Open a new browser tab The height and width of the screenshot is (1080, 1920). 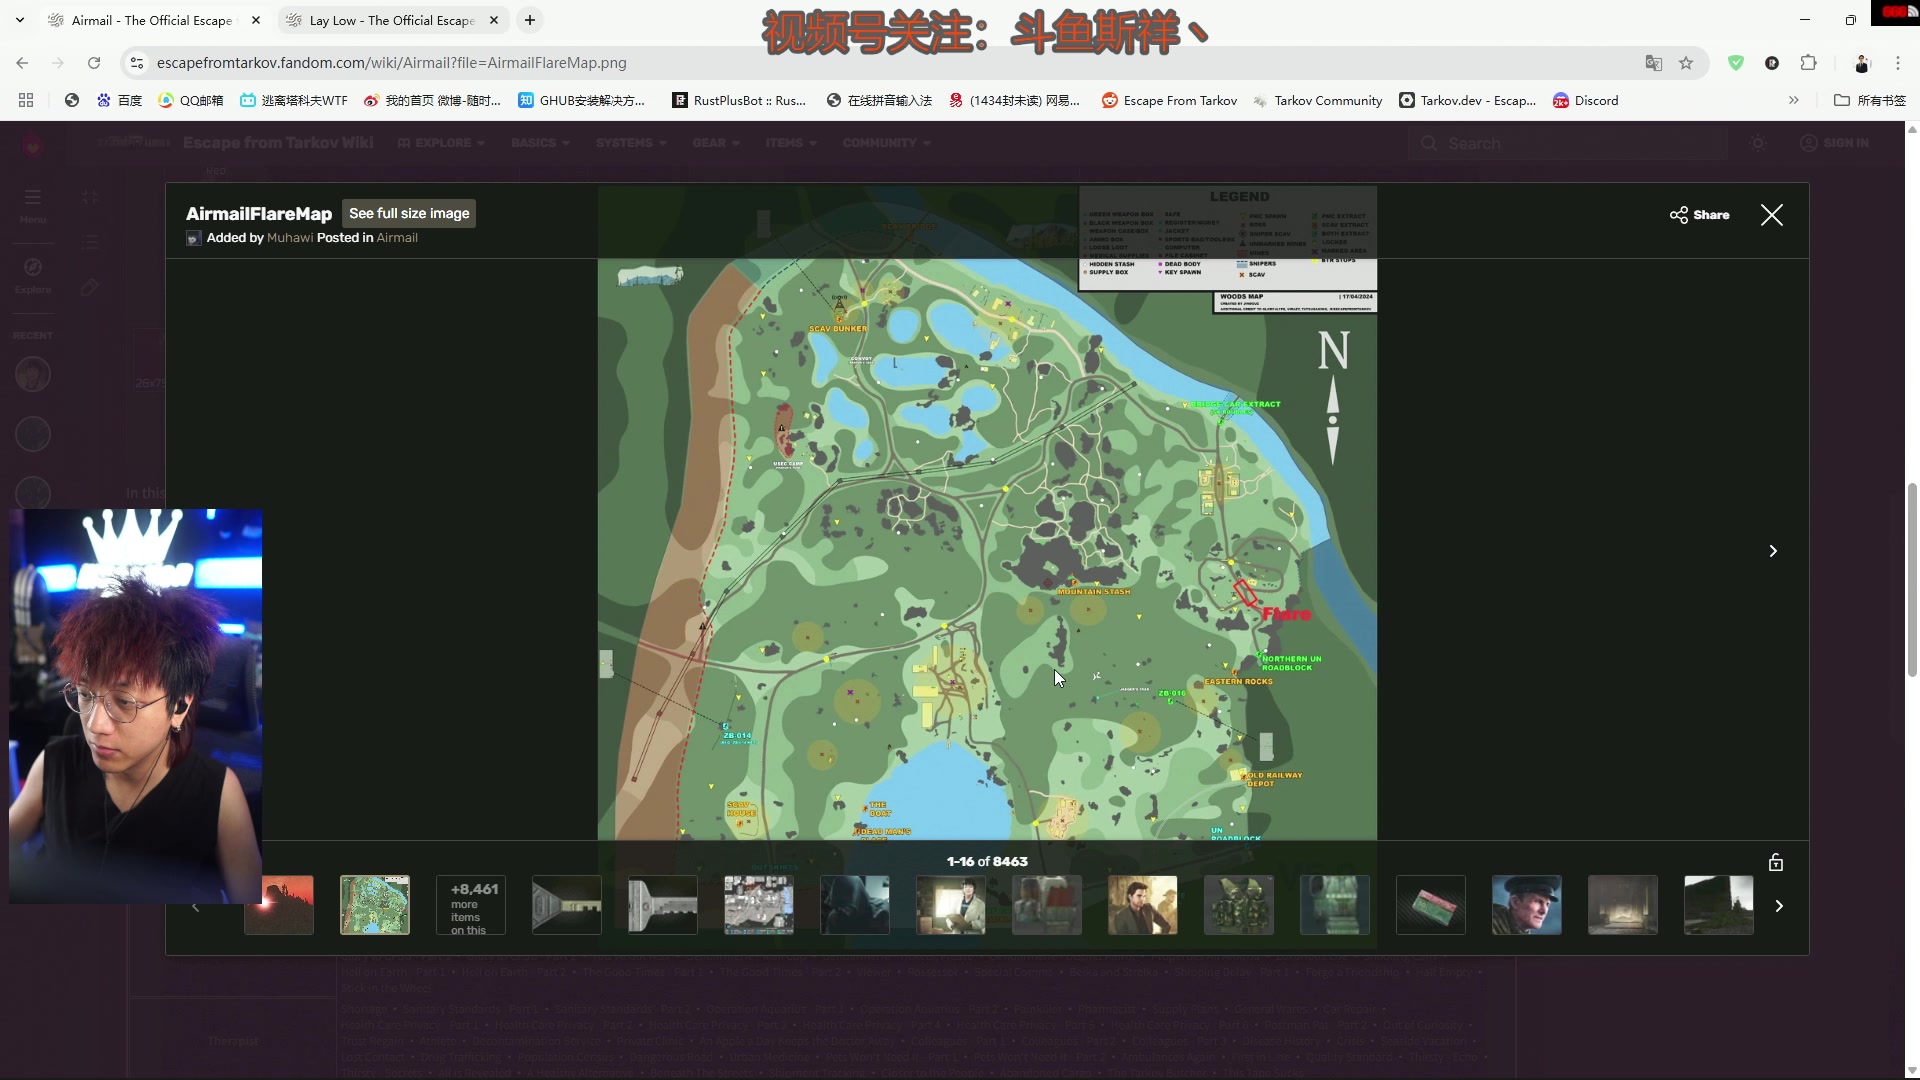pyautogui.click(x=530, y=20)
